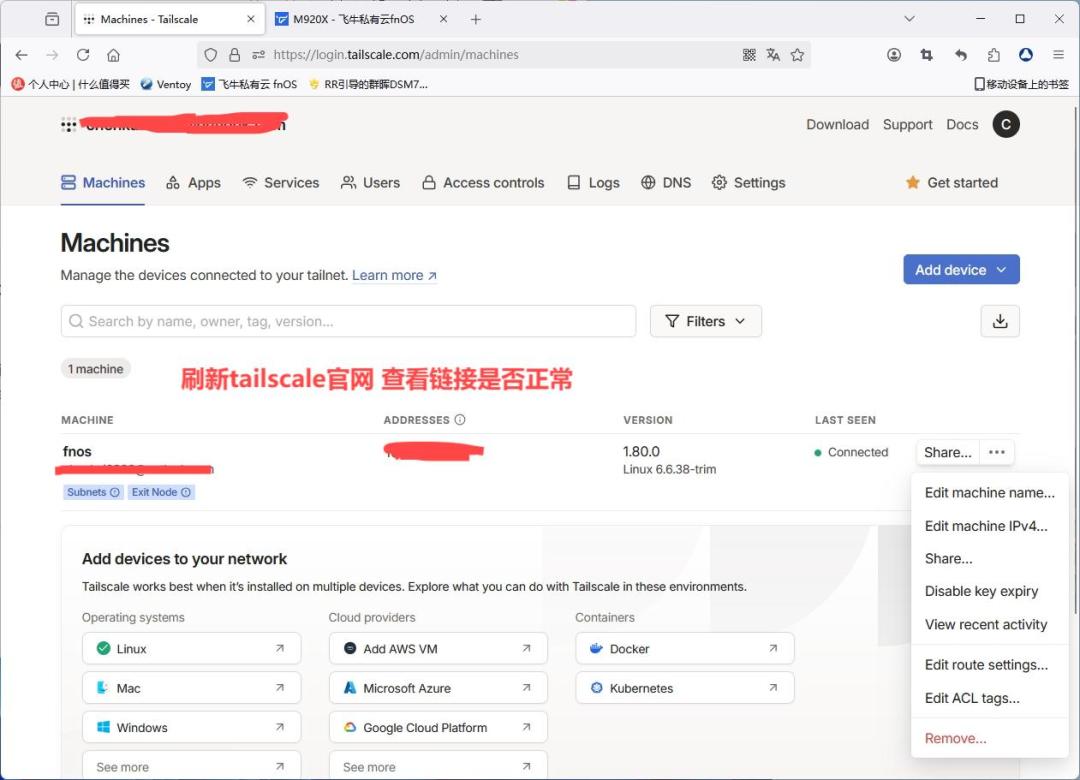Click the browser address bar URL
The height and width of the screenshot is (780, 1080).
(396, 55)
